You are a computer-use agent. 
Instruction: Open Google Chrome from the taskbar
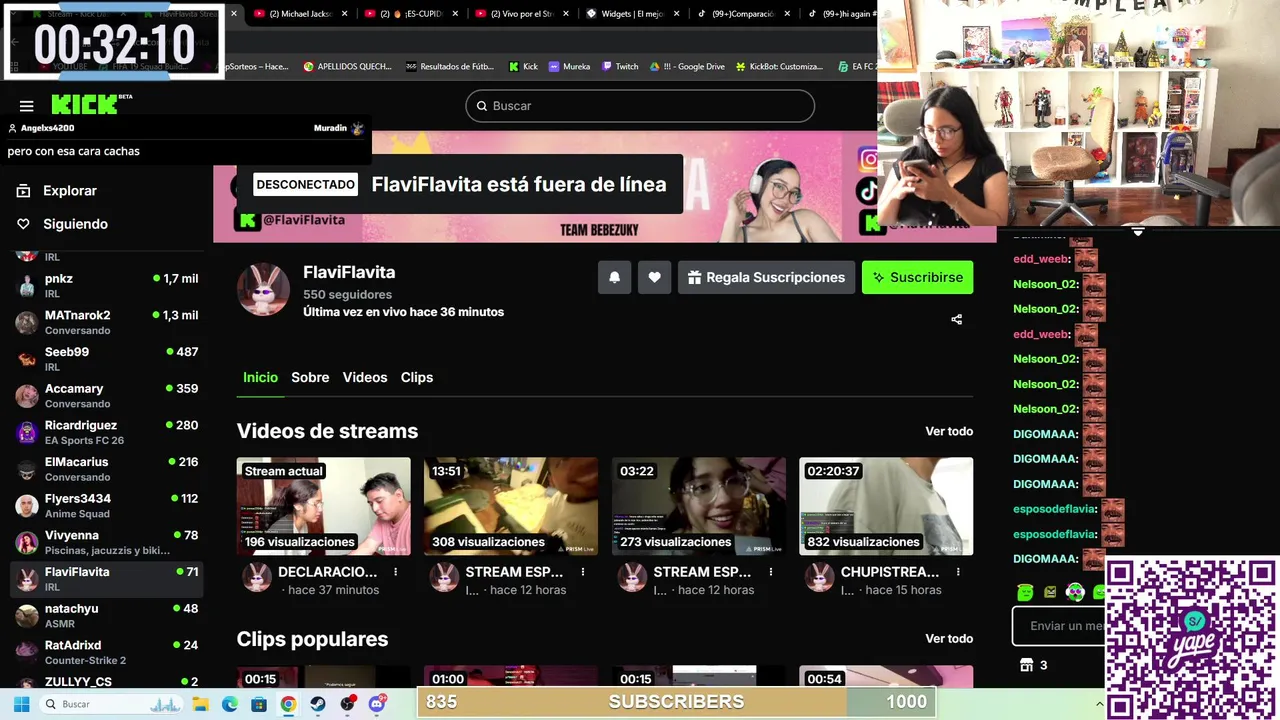point(288,704)
